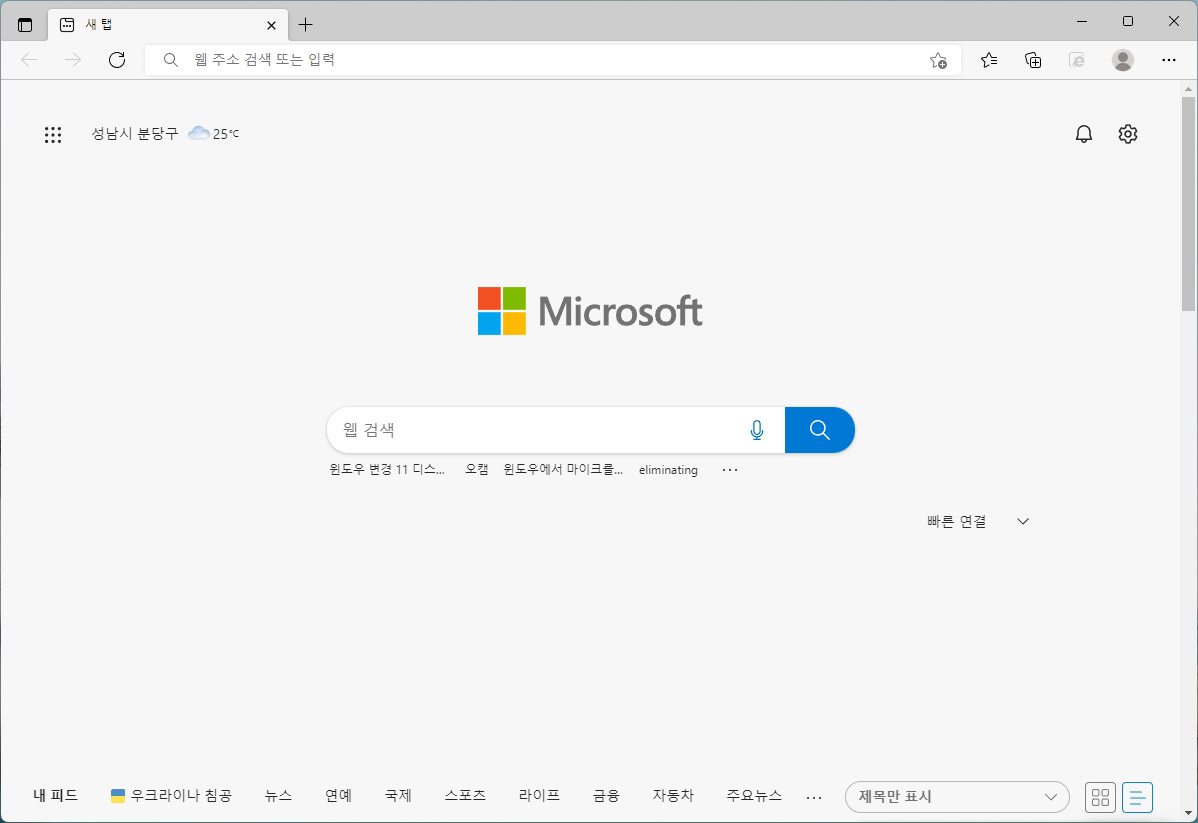The width and height of the screenshot is (1198, 823).
Task: Open the 우크라이나 침공 feed tab
Action: [x=171, y=795]
